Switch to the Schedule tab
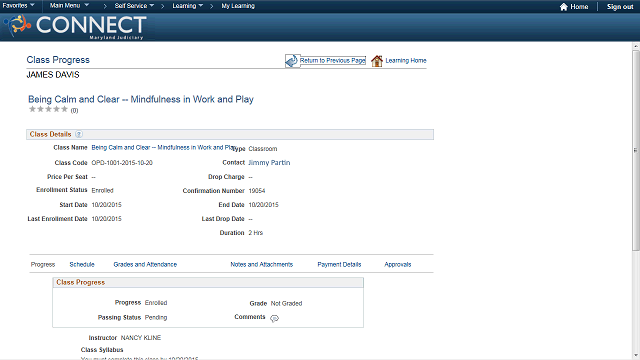640x360 pixels. 82,264
